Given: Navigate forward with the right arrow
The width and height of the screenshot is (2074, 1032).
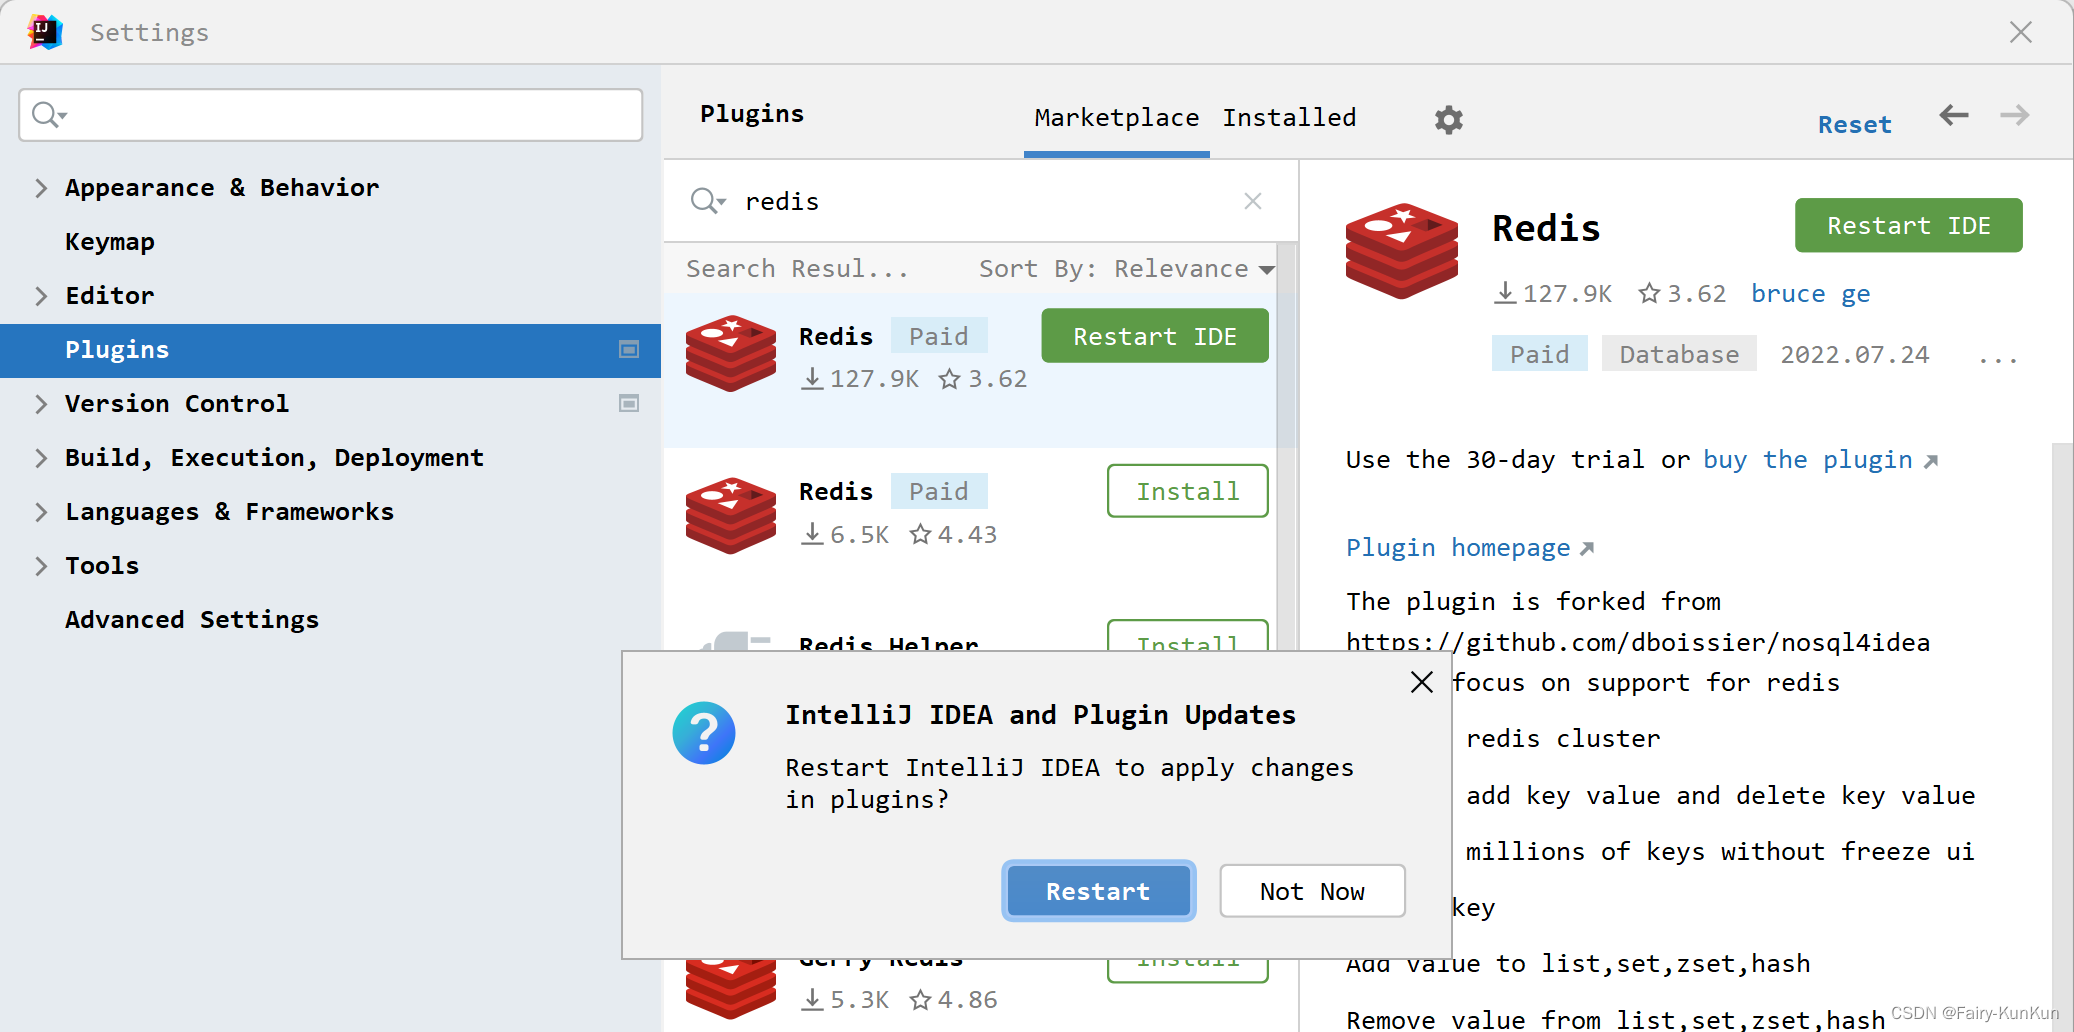Looking at the screenshot, I should (x=2014, y=115).
